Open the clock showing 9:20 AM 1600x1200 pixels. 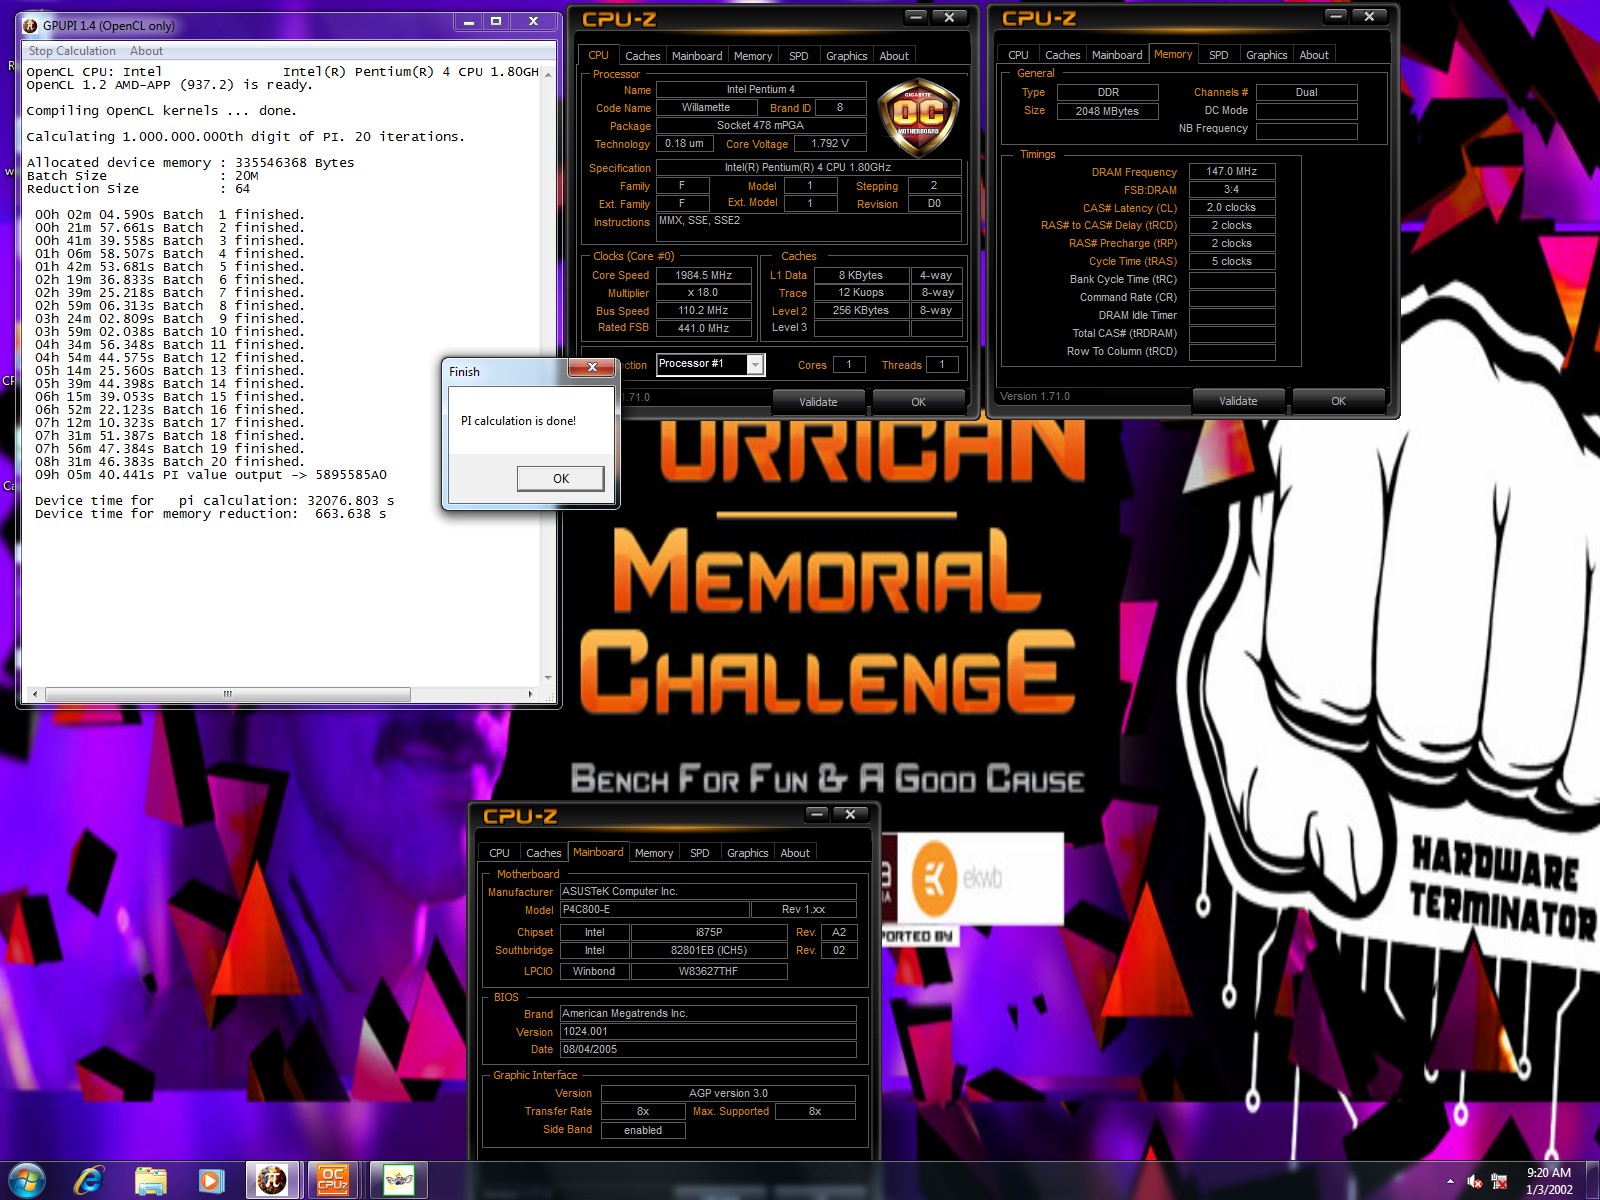click(x=1549, y=1181)
